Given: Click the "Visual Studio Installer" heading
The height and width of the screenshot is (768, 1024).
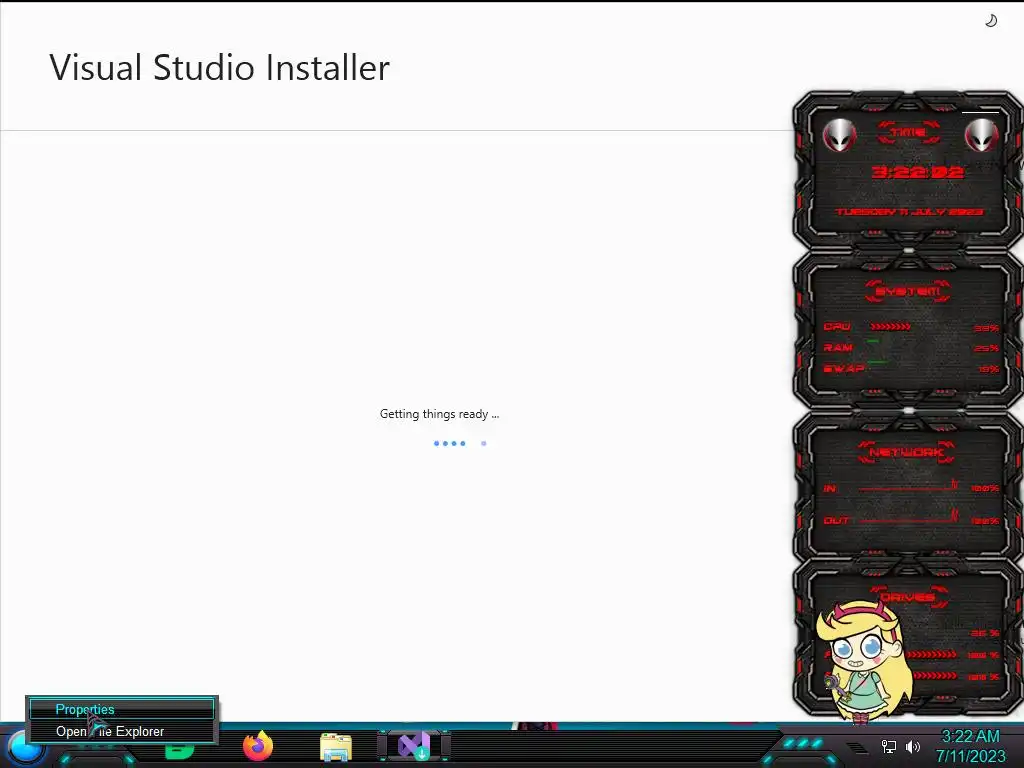Looking at the screenshot, I should [219, 67].
